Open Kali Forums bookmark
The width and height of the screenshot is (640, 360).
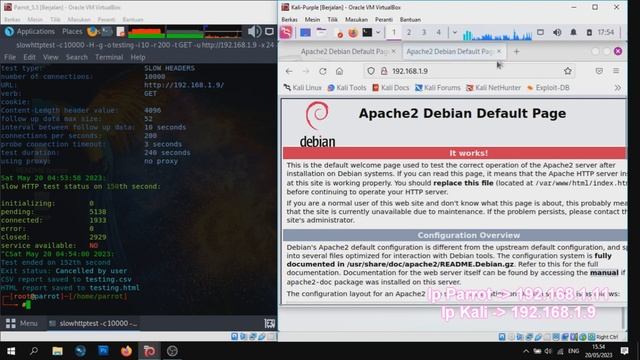[438, 88]
